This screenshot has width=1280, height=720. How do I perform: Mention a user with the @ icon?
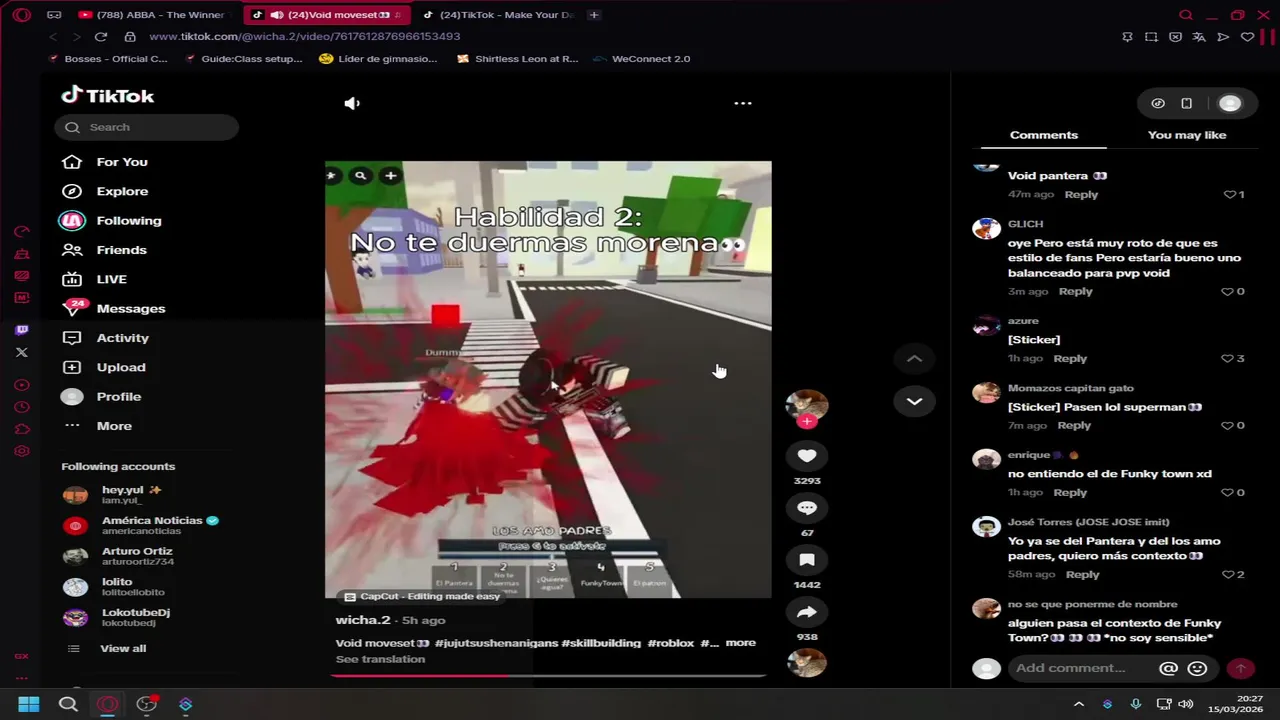[x=1168, y=668]
